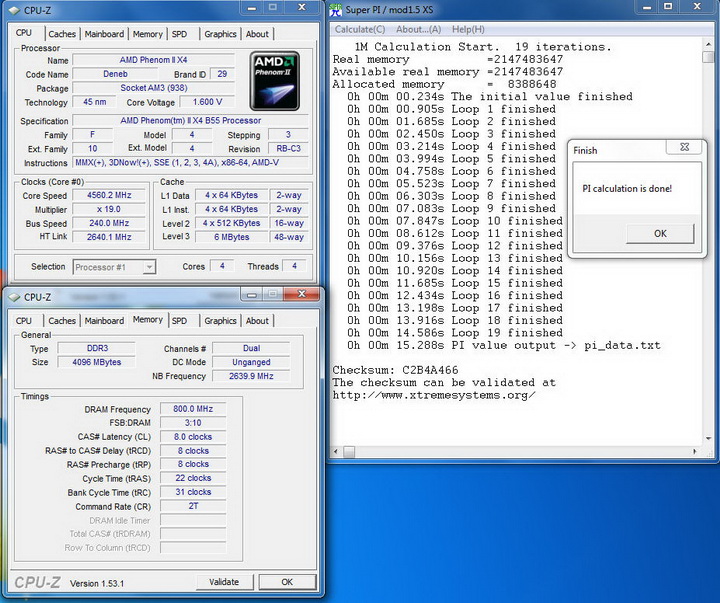Click the CAS# Latency value 8.0 clocks
Viewport: 720px width, 603px height.
point(193,437)
